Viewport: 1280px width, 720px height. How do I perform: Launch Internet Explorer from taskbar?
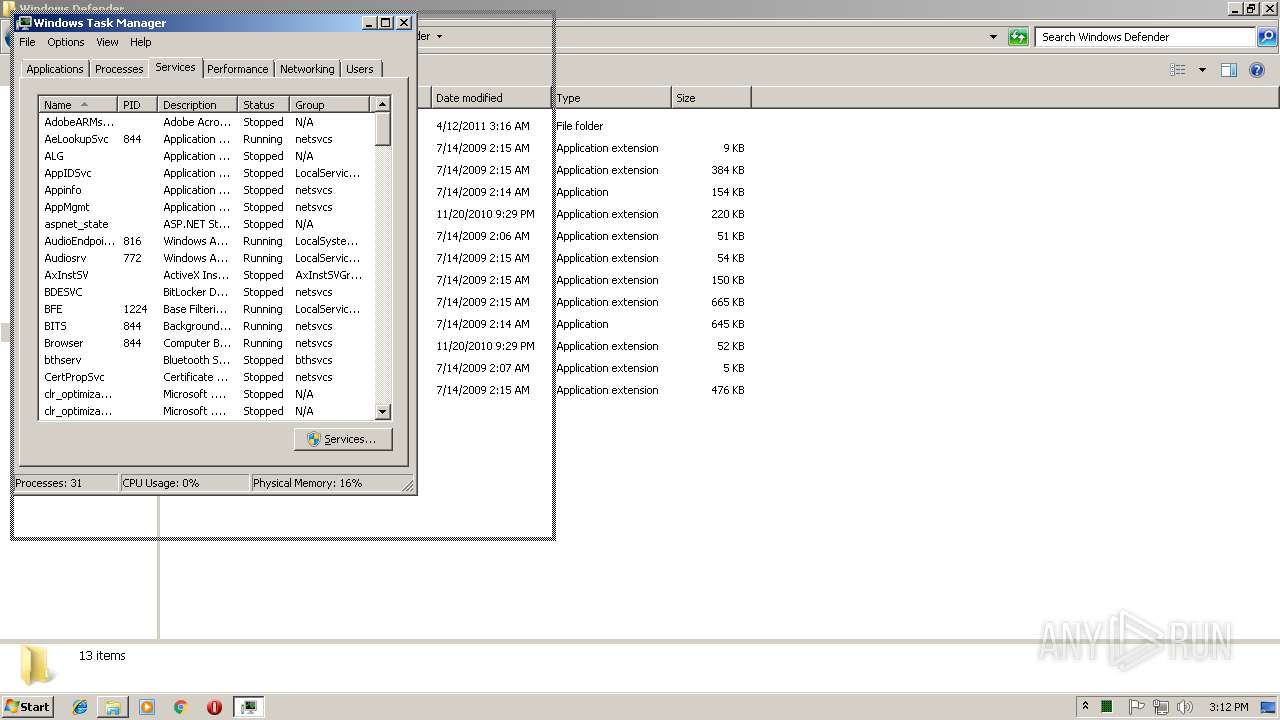(80, 707)
